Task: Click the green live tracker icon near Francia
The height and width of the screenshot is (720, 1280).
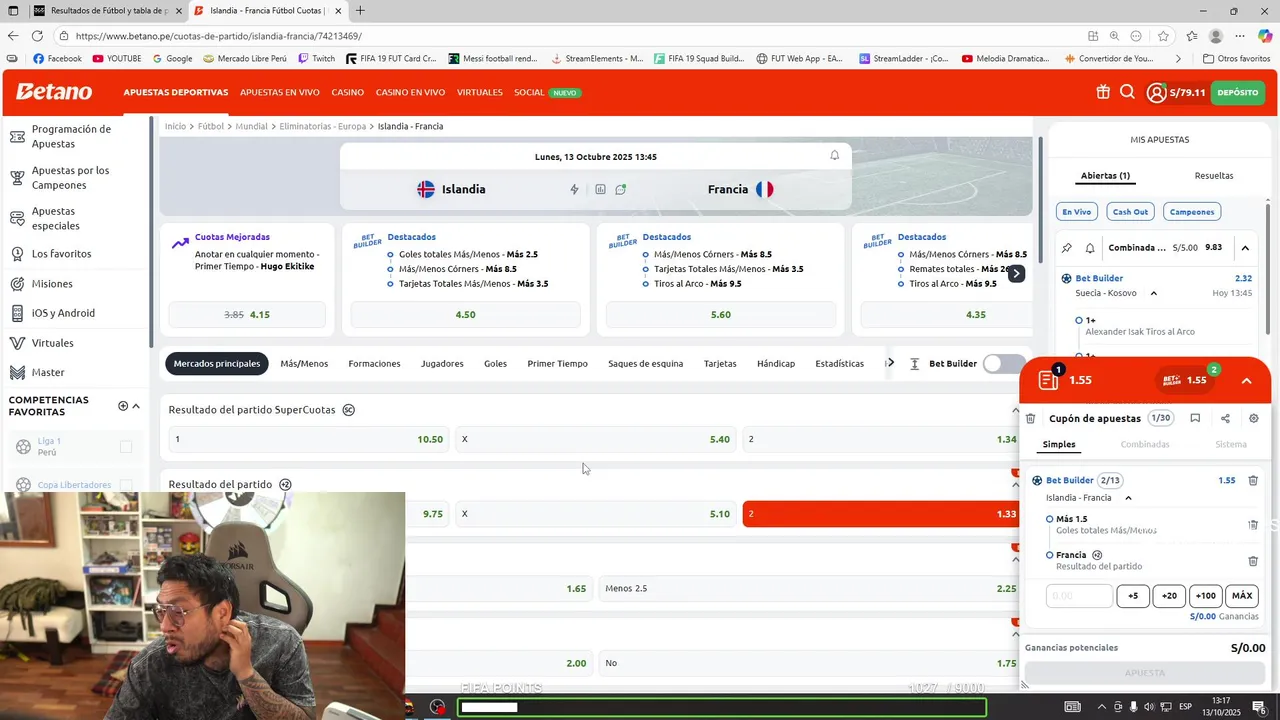Action: pos(621,189)
